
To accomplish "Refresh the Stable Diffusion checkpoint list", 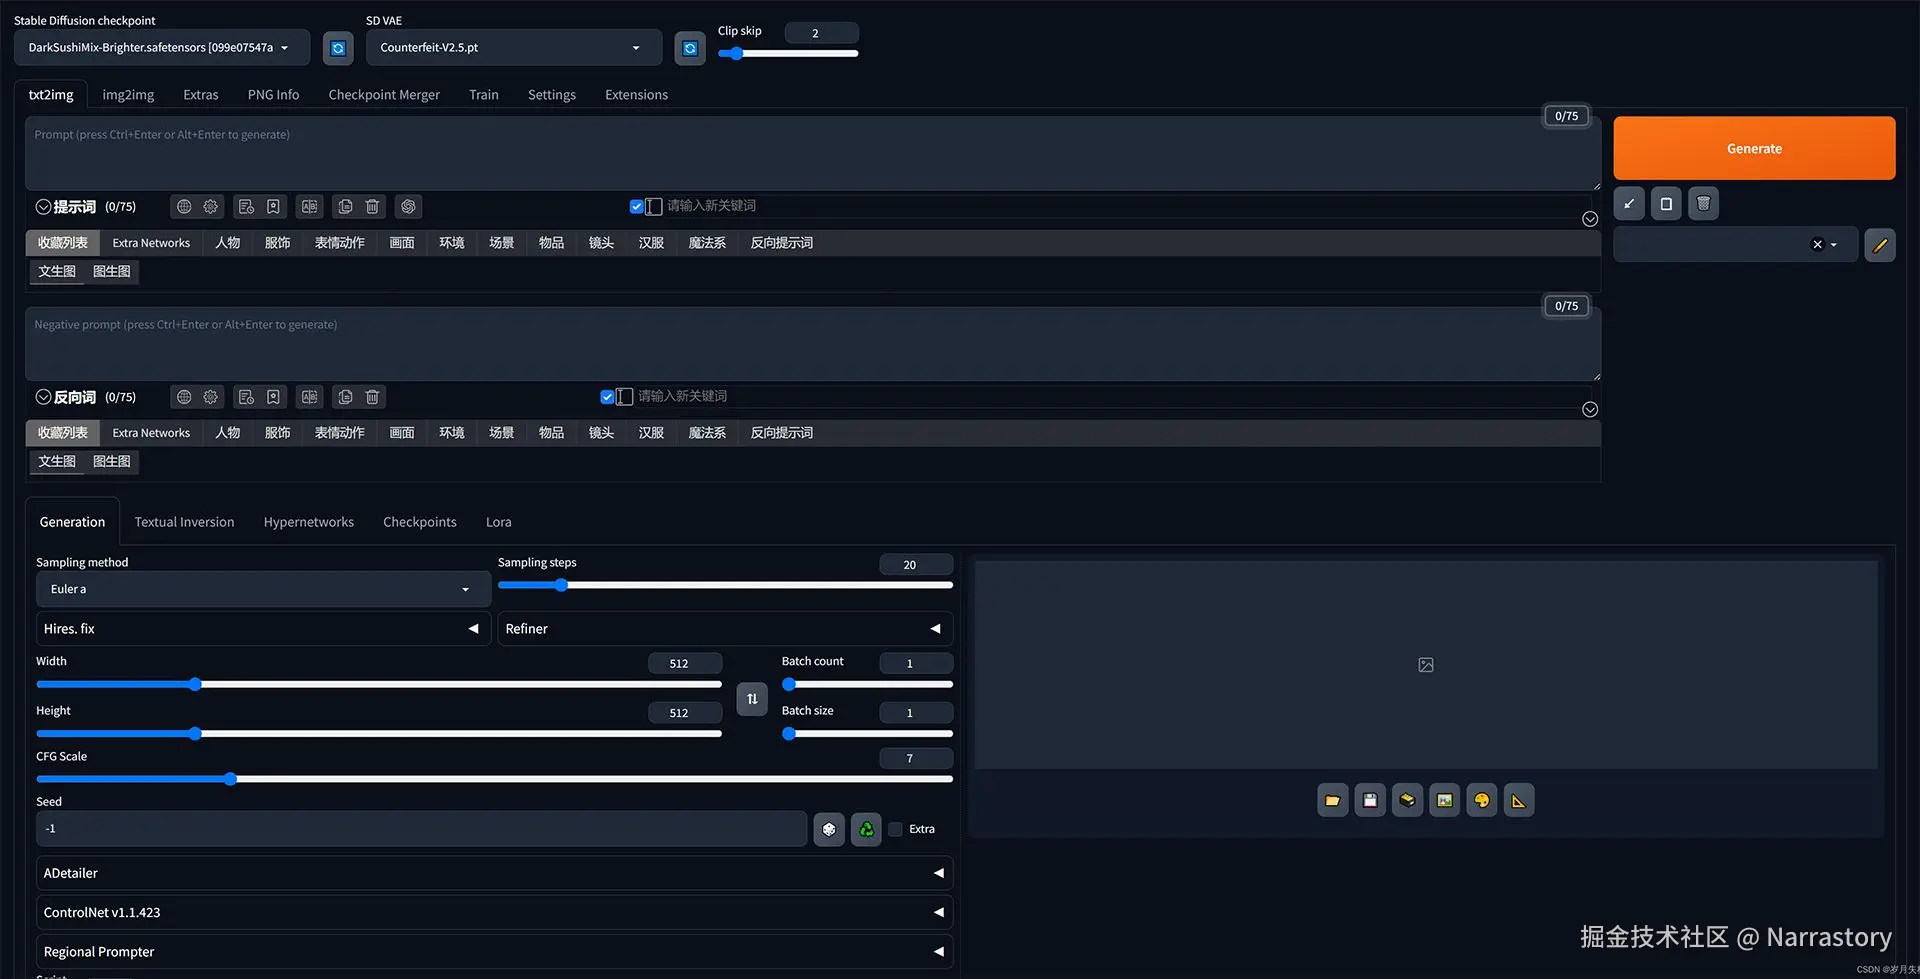I will click(338, 48).
